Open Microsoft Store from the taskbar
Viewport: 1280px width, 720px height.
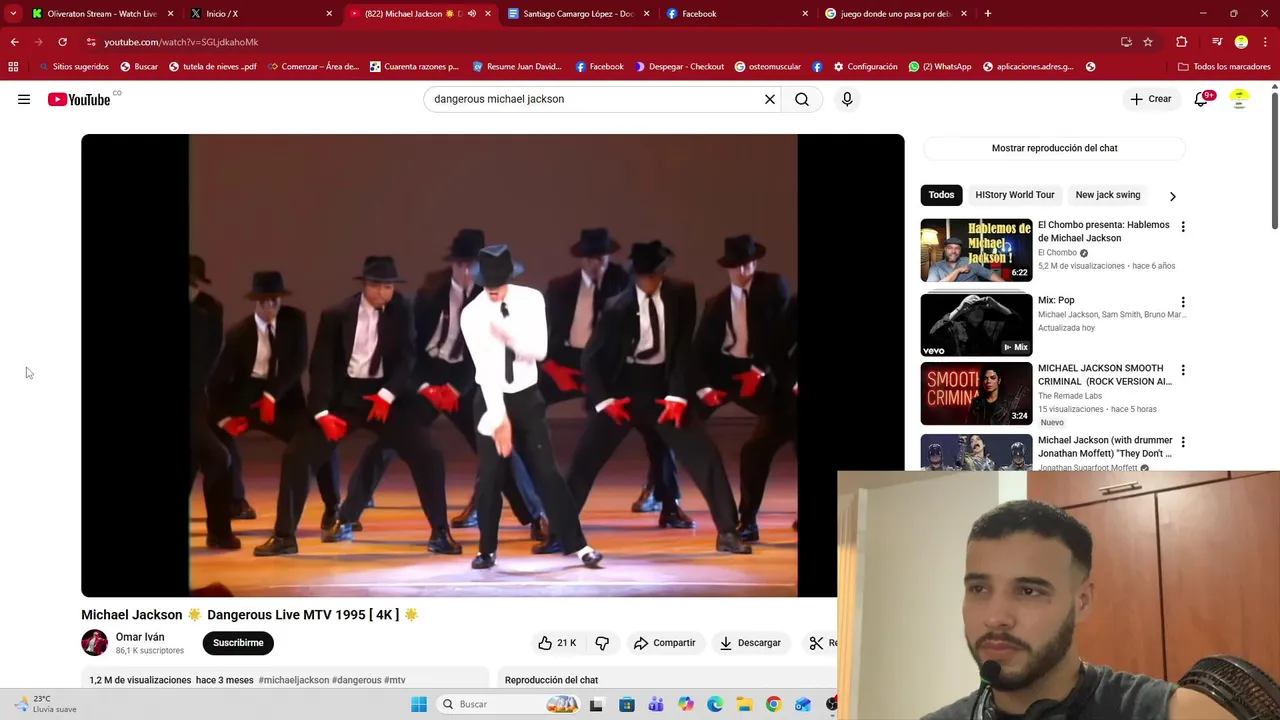point(627,704)
